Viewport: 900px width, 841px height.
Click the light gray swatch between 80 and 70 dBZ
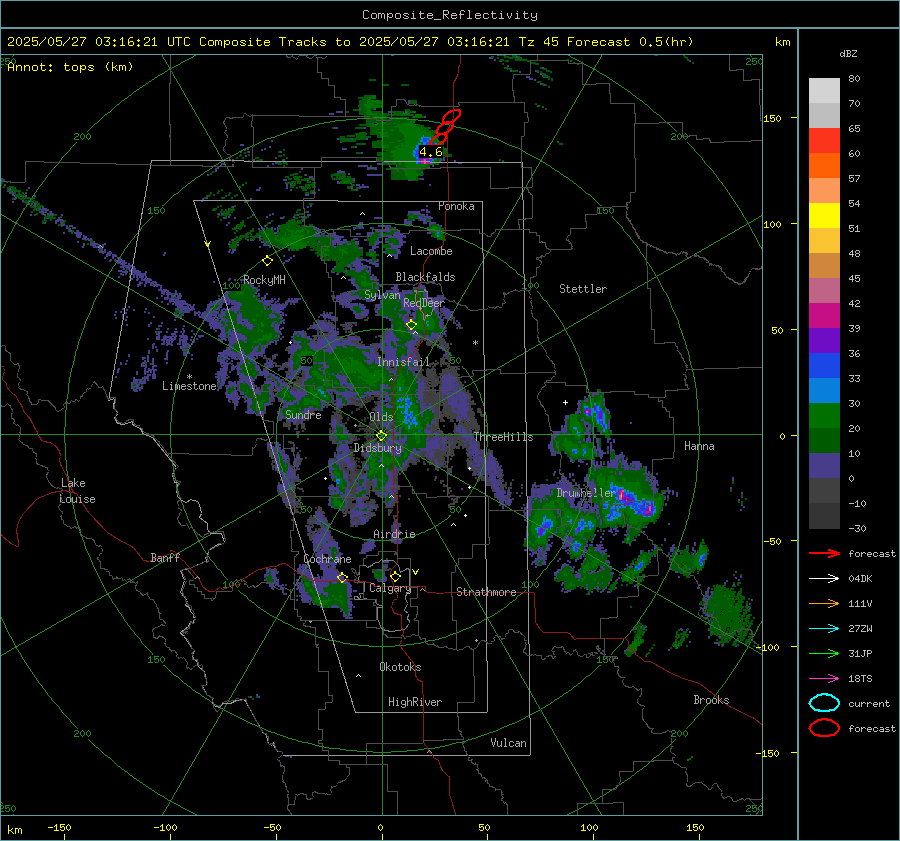824,91
